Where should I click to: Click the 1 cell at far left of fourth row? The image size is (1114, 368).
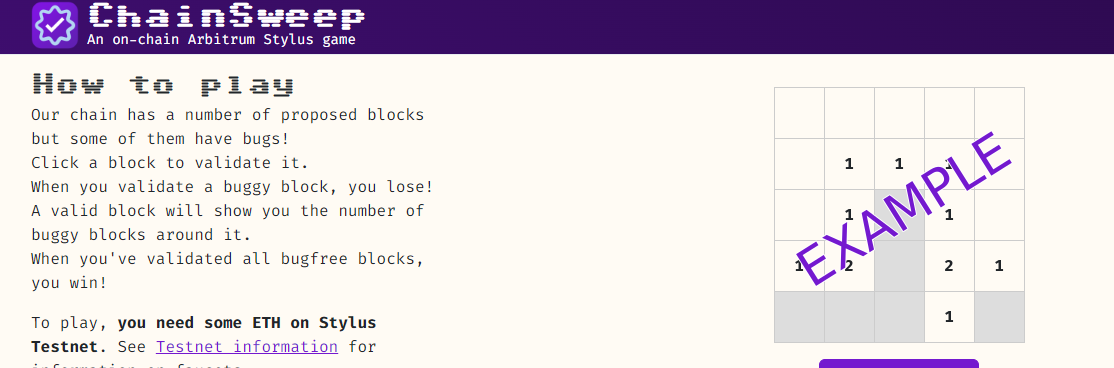(799, 266)
